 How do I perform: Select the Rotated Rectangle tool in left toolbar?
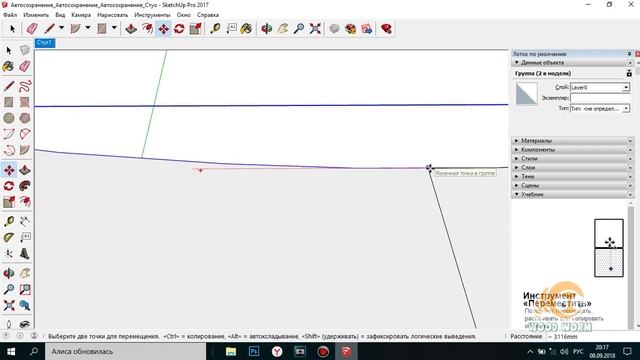pyautogui.click(x=25, y=102)
